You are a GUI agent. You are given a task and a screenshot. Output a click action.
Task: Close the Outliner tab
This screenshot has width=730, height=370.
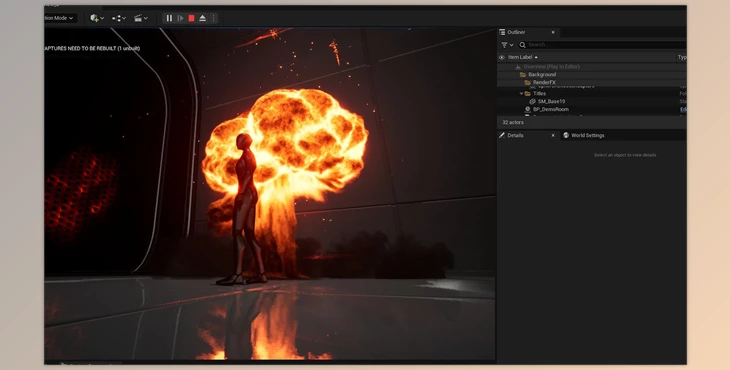[553, 32]
